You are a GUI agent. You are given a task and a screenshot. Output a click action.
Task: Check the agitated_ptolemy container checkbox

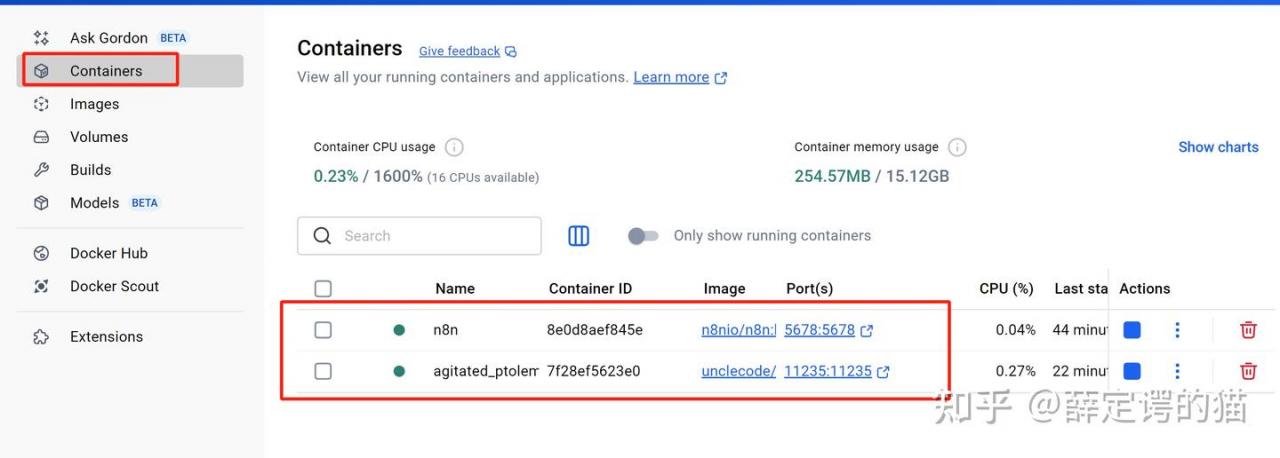point(323,371)
